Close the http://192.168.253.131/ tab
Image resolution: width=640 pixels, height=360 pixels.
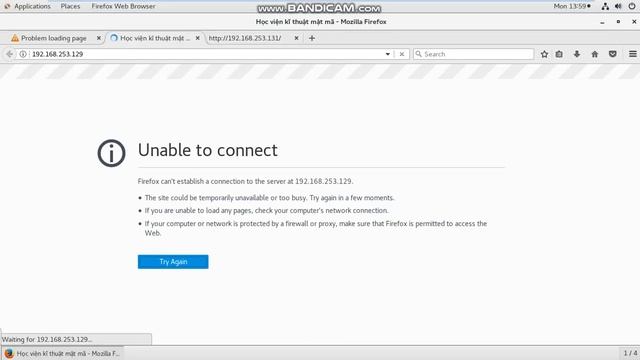pyautogui.click(x=296, y=38)
